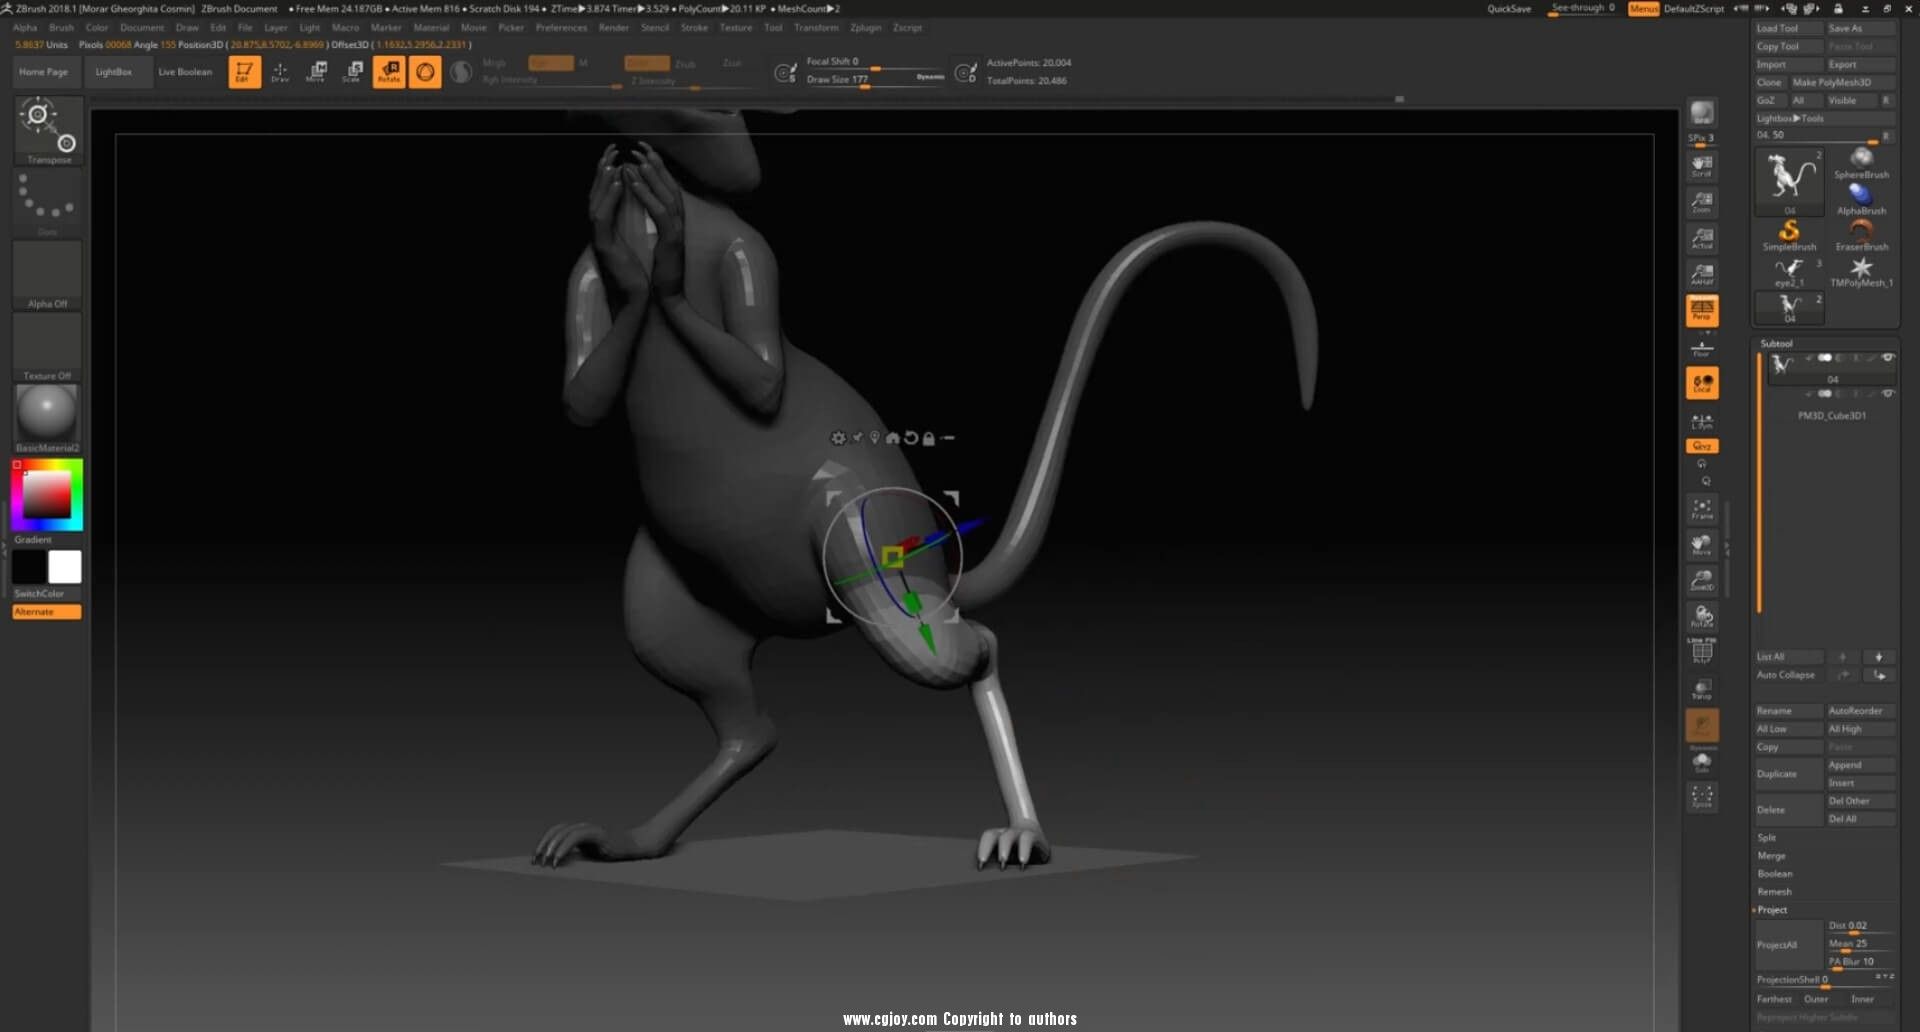Click the Append subtool button
The width and height of the screenshot is (1920, 1032).
tap(1860, 765)
